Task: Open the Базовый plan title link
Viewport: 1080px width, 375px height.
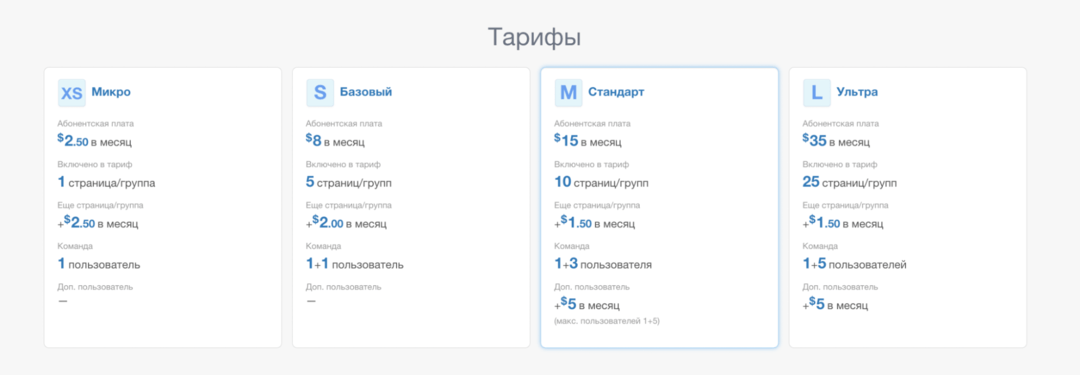Action: coord(366,92)
